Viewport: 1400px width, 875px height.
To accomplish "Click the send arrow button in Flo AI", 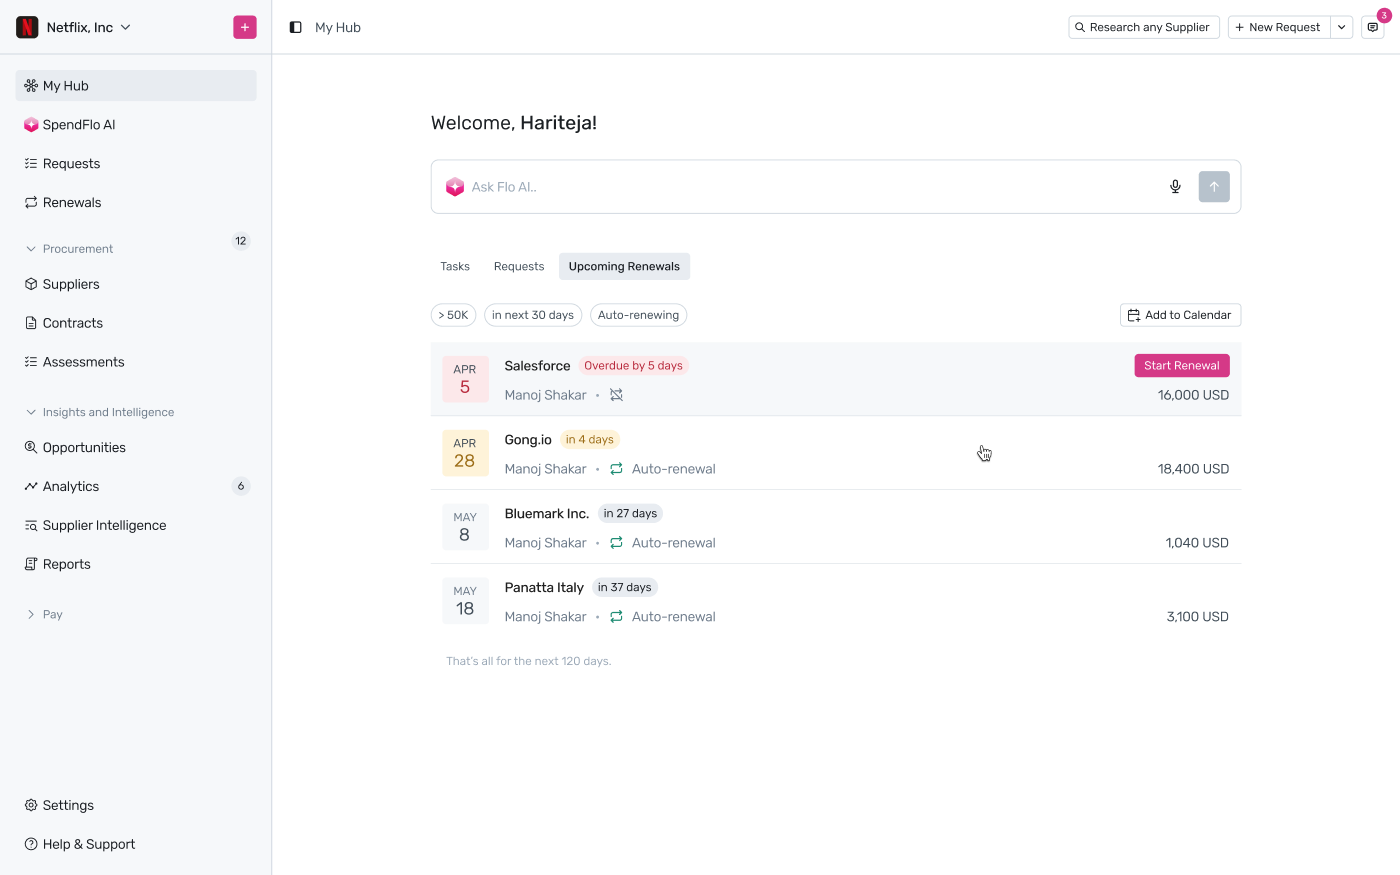I will 1214,187.
